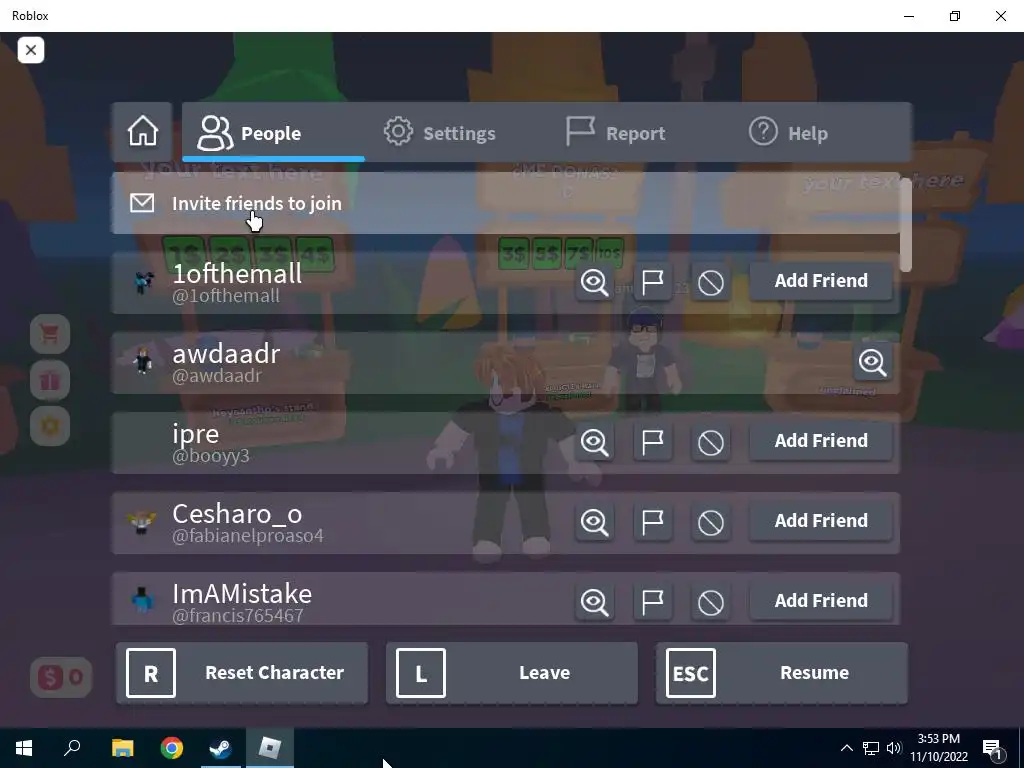Switch to the People tab

click(x=273, y=133)
